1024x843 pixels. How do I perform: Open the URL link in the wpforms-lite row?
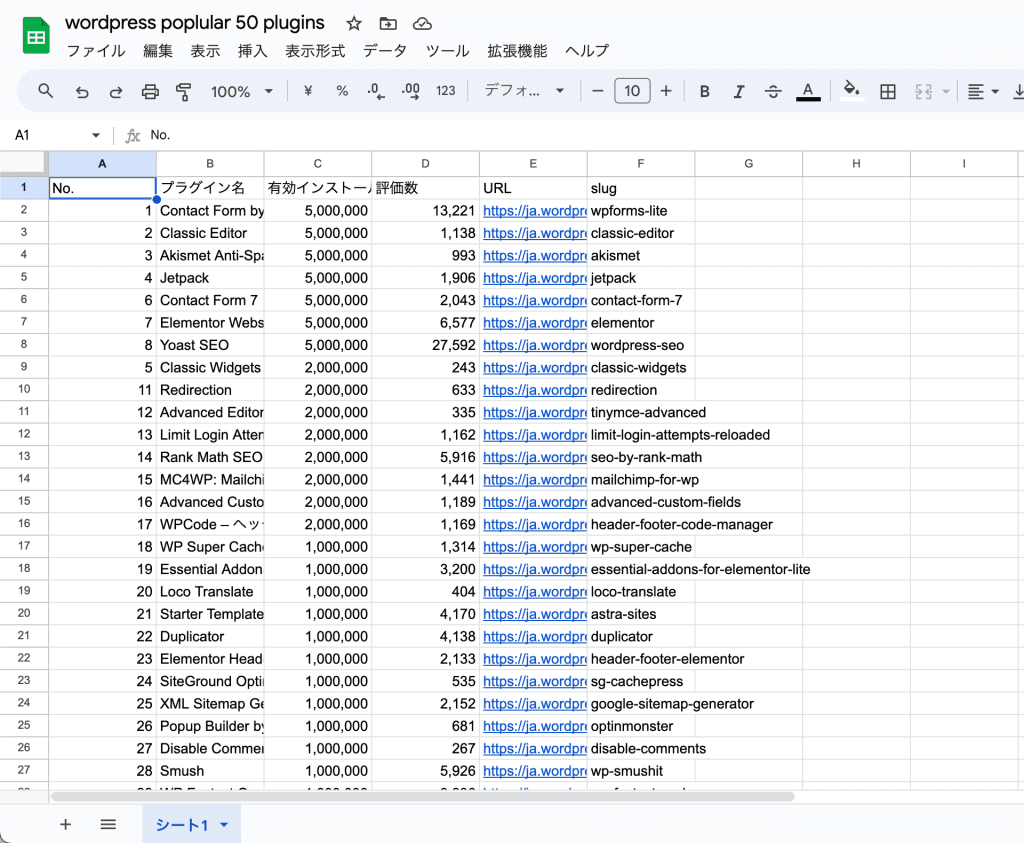pos(534,211)
